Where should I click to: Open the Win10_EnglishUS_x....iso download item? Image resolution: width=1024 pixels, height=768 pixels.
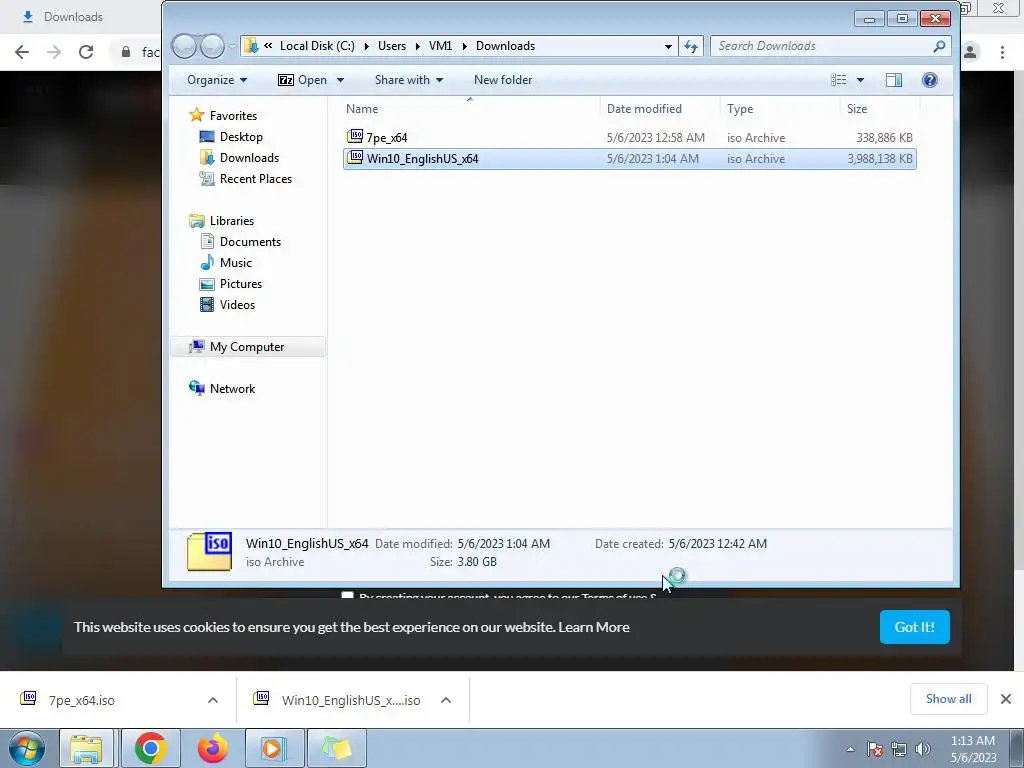pyautogui.click(x=351, y=700)
